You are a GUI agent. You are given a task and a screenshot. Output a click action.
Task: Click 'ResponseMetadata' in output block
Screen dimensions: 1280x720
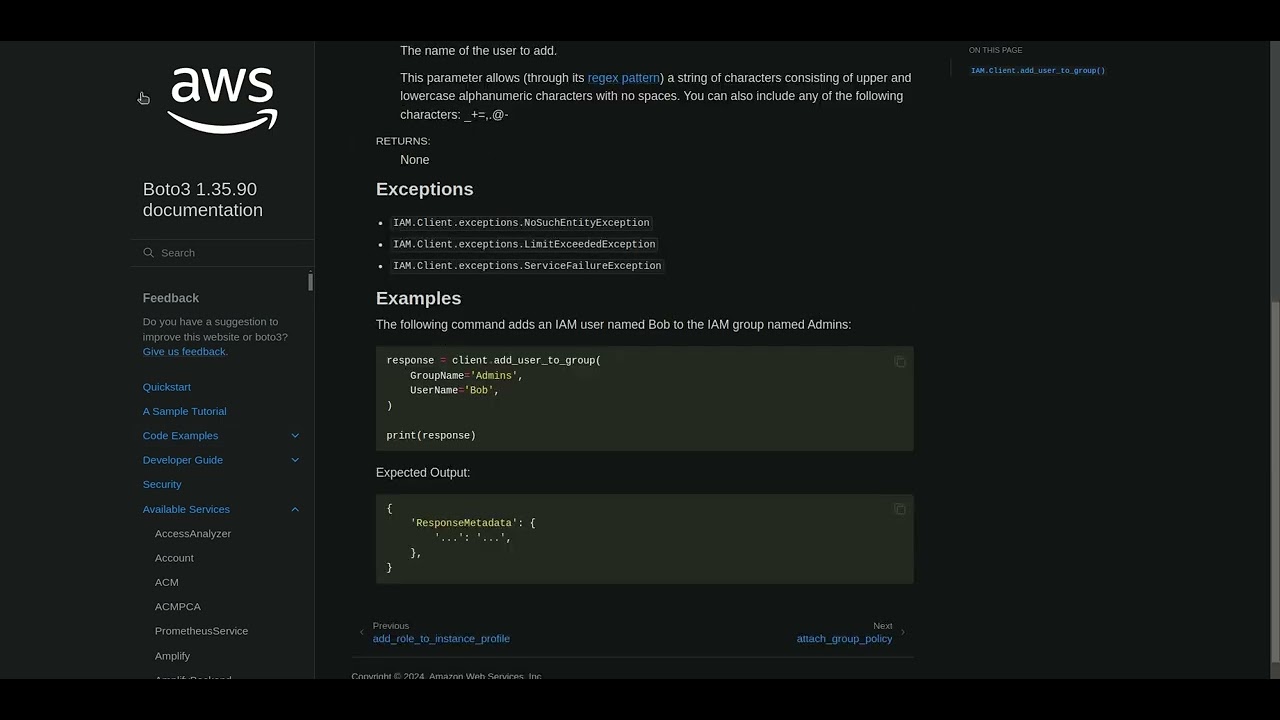(463, 523)
